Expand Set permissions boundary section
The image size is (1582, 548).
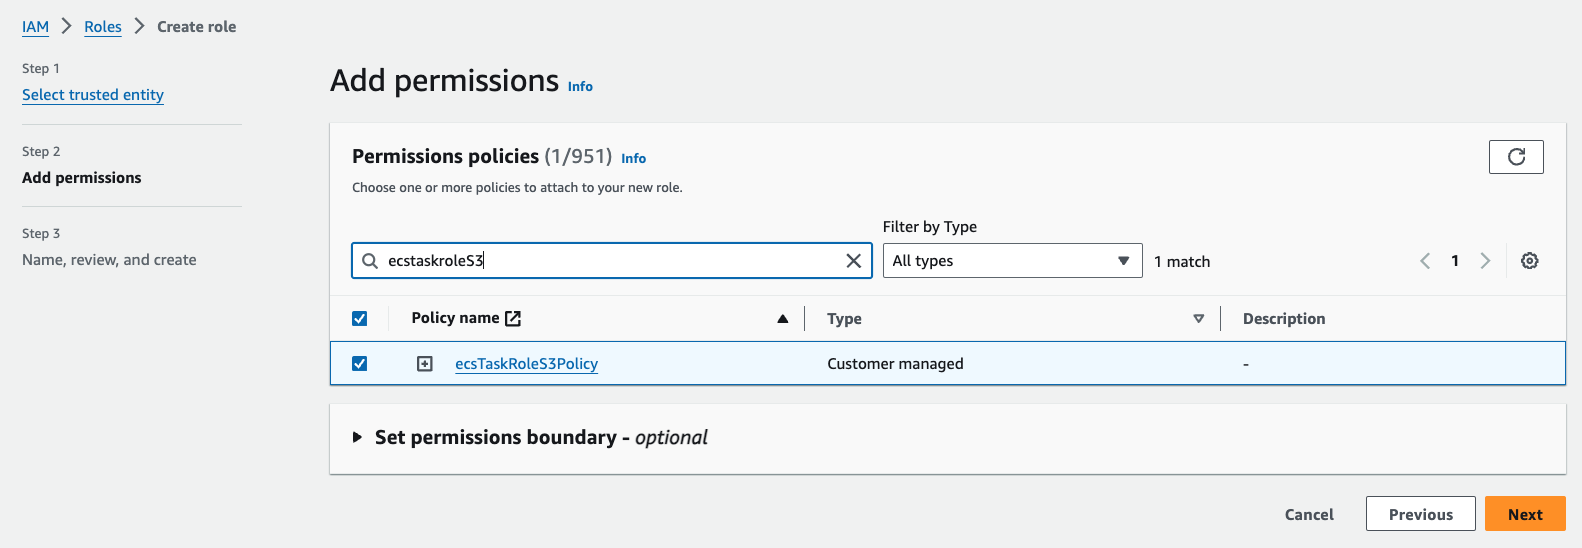pos(357,437)
